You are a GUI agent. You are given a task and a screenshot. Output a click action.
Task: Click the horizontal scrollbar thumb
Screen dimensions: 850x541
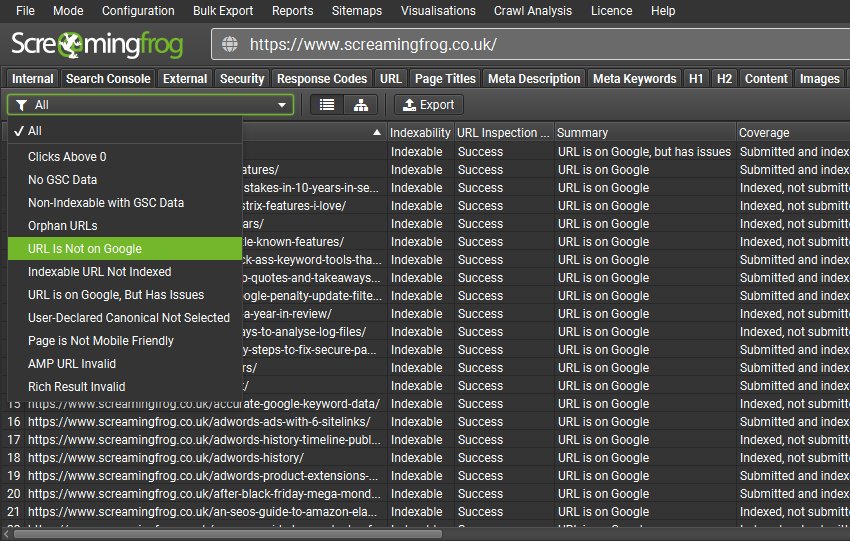[228, 534]
